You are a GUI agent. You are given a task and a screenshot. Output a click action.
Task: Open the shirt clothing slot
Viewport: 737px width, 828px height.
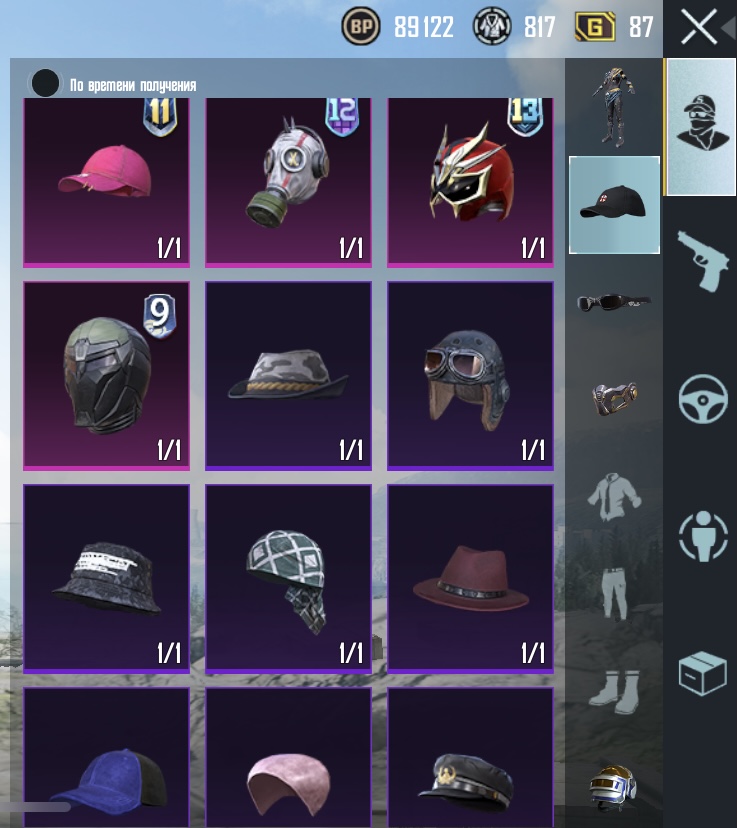614,497
